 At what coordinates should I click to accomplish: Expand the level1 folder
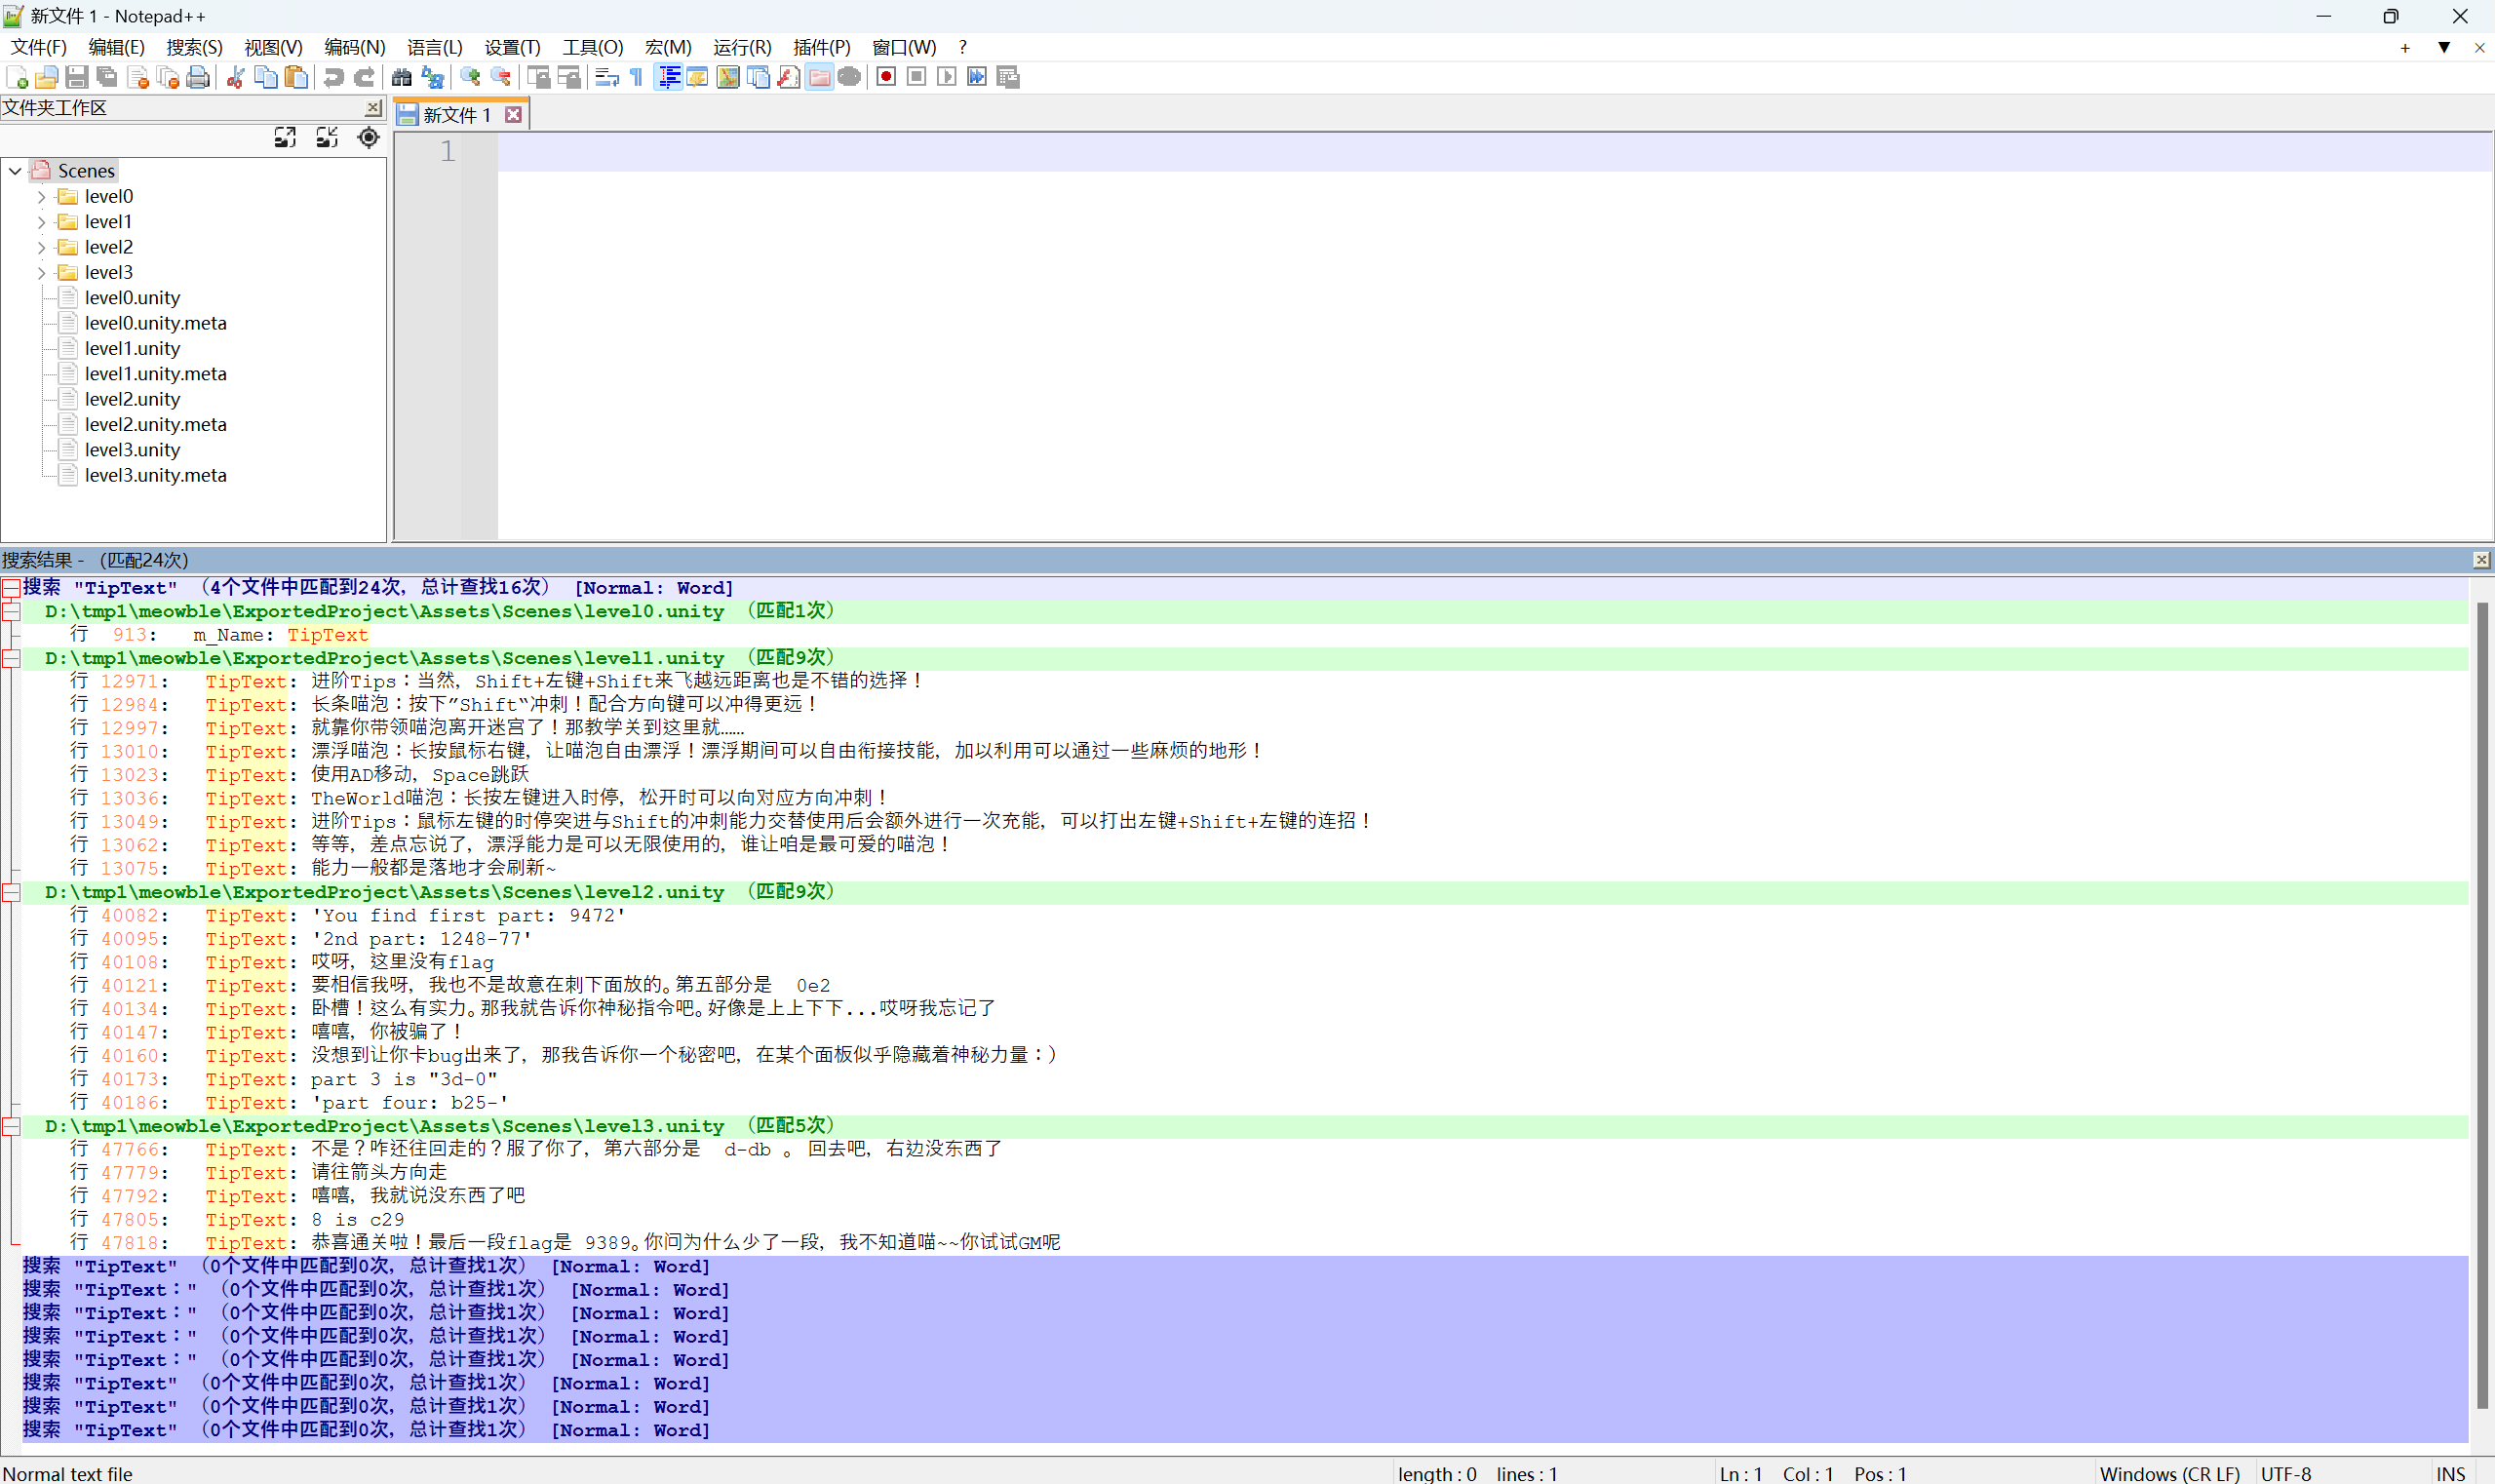click(x=41, y=222)
